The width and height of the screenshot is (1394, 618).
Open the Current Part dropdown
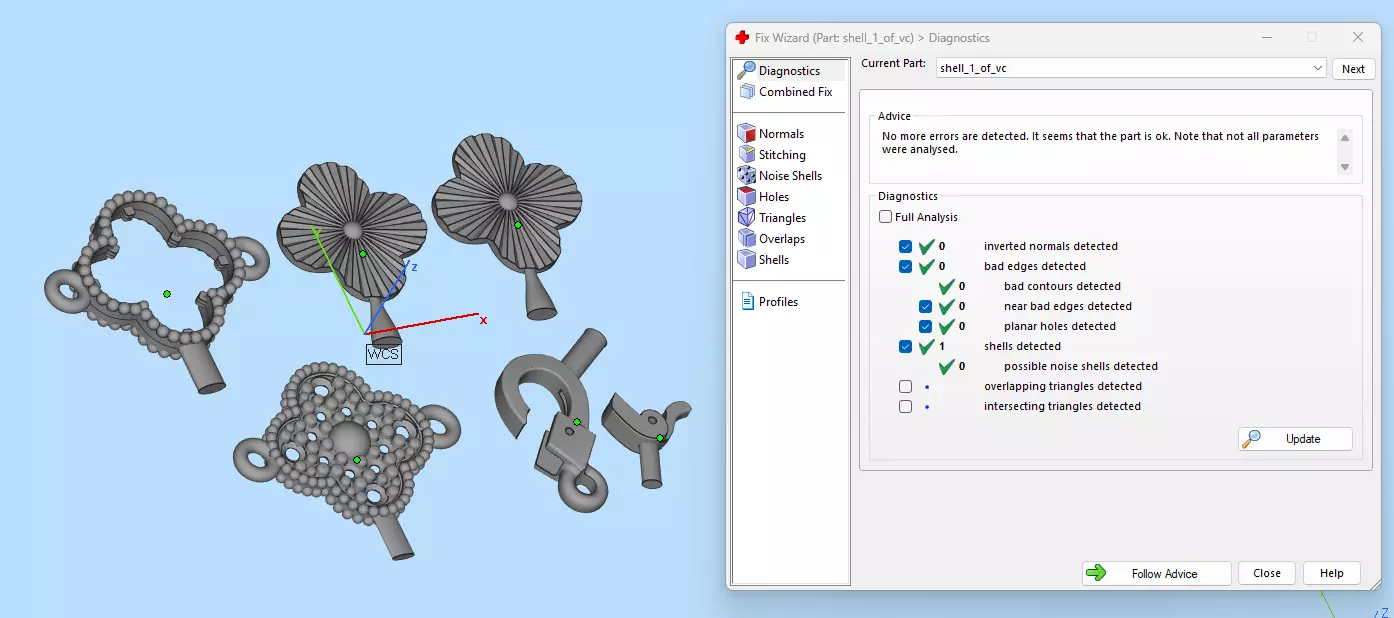pyautogui.click(x=1131, y=68)
